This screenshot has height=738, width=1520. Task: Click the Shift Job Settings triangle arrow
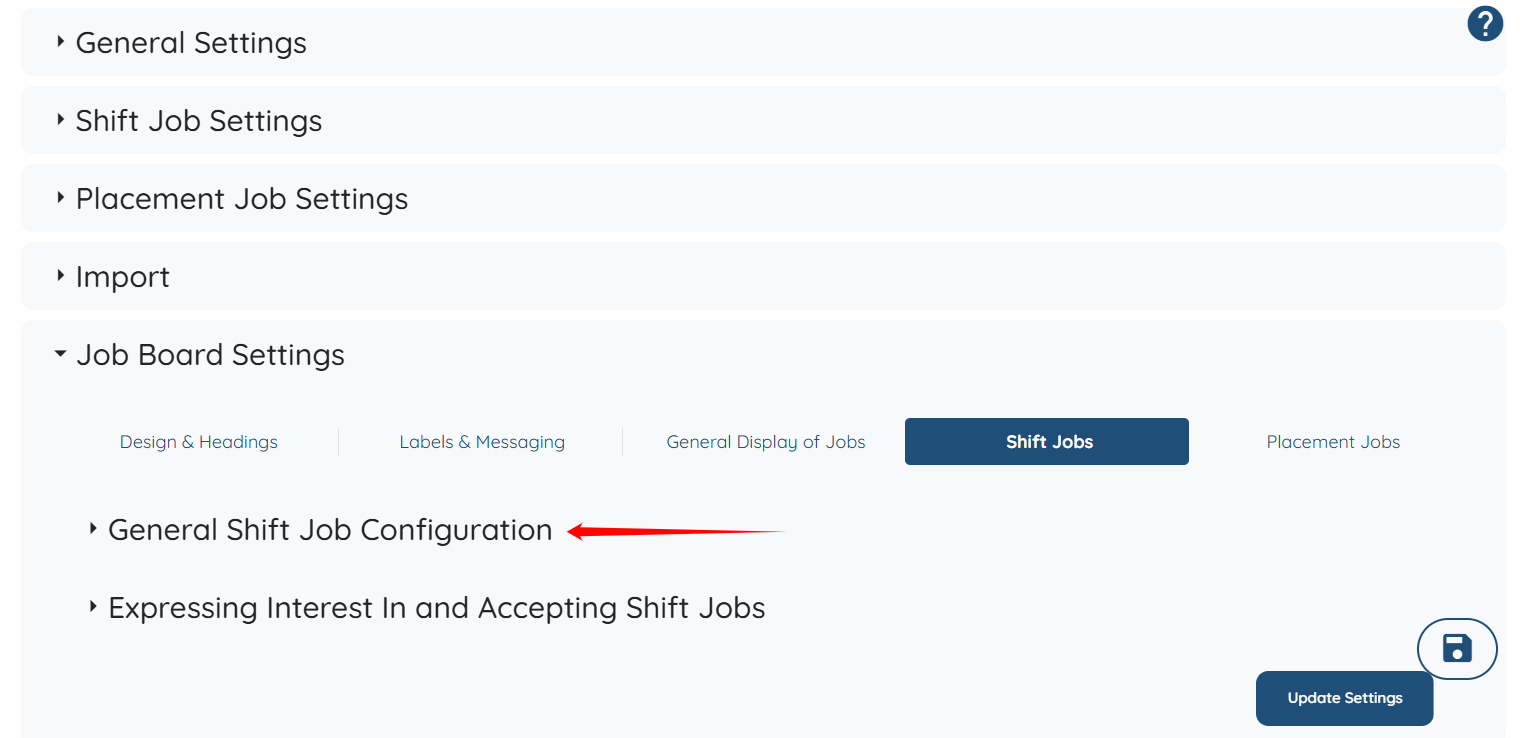click(61, 120)
